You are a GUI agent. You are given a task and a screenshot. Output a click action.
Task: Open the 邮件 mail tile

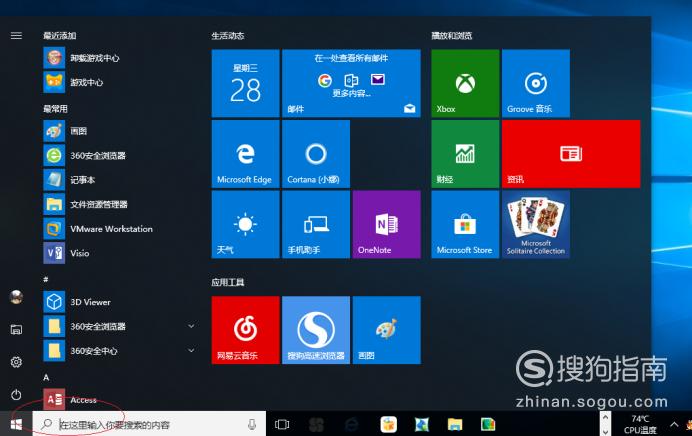point(351,83)
